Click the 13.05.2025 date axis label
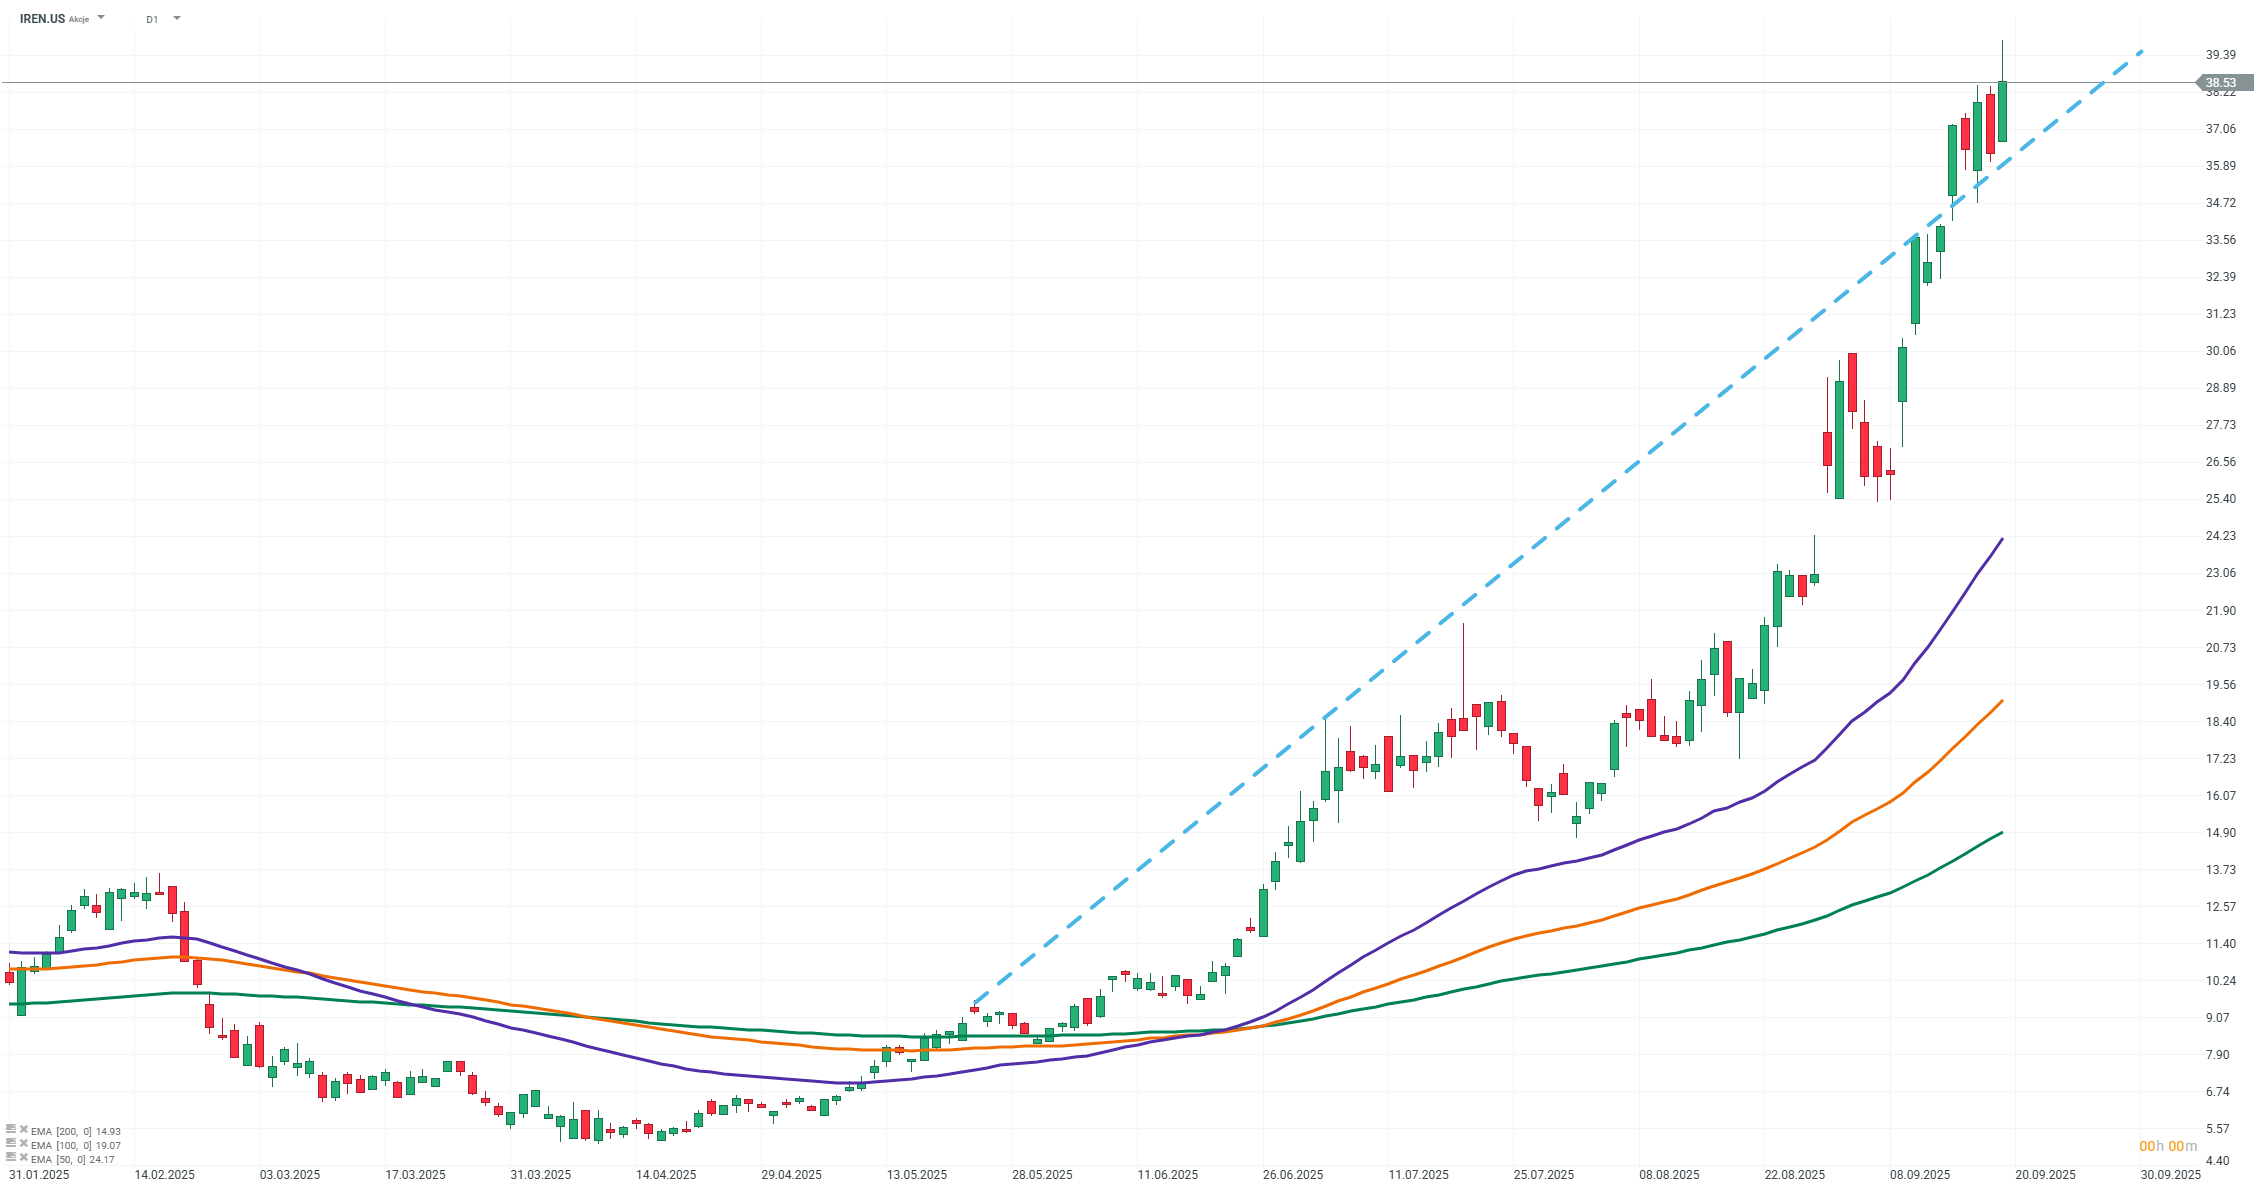Image resolution: width=2266 pixels, height=1191 pixels. [x=916, y=1175]
